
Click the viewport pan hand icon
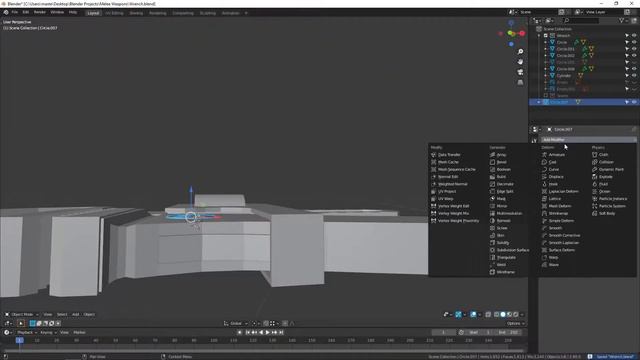click(520, 62)
